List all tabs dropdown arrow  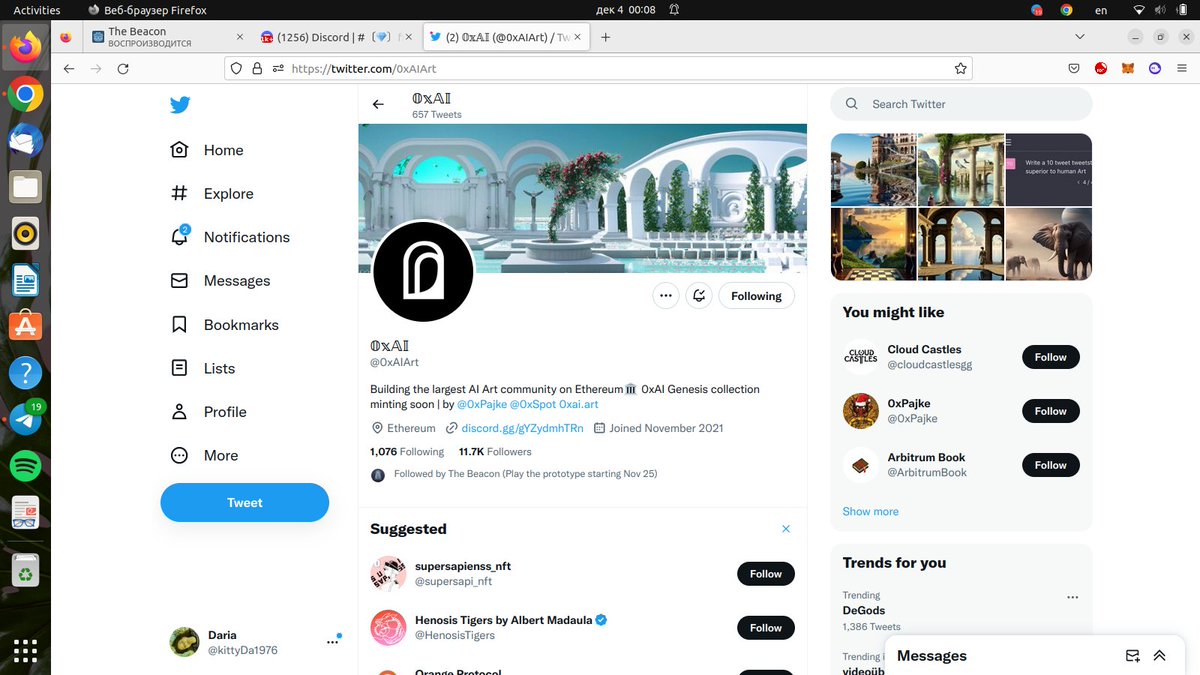[x=1080, y=37]
